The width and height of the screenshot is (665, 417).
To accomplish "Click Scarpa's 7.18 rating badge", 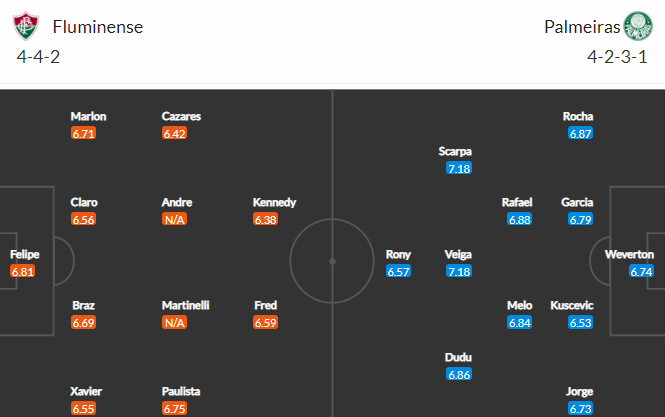I will [x=459, y=168].
